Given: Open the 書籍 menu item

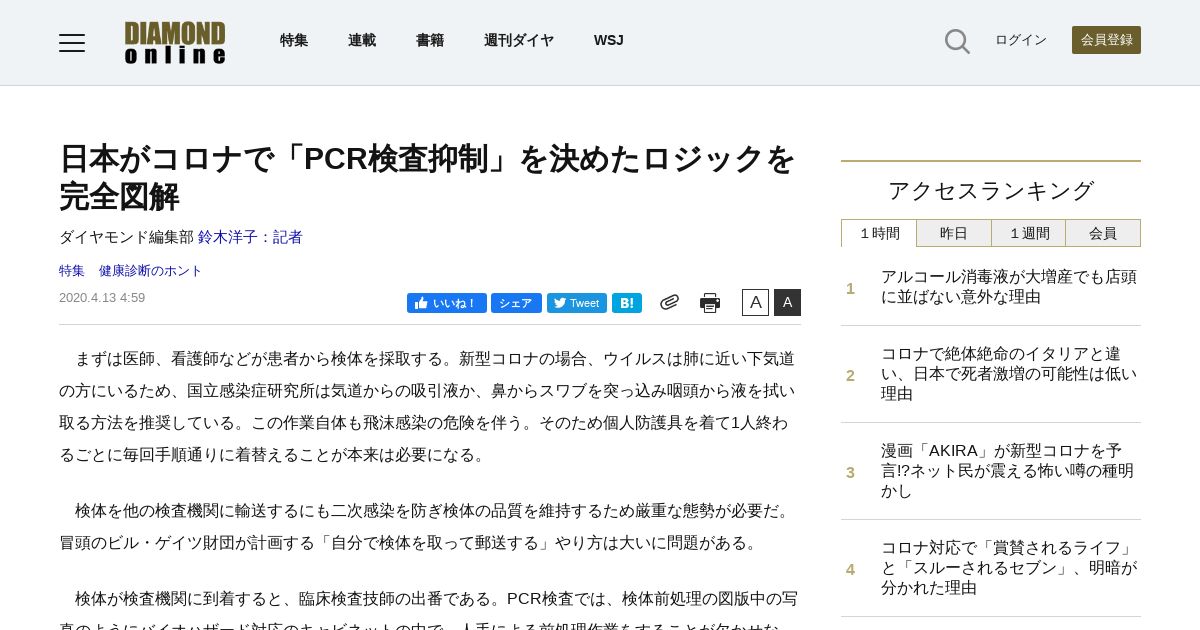Looking at the screenshot, I should pyautogui.click(x=430, y=40).
